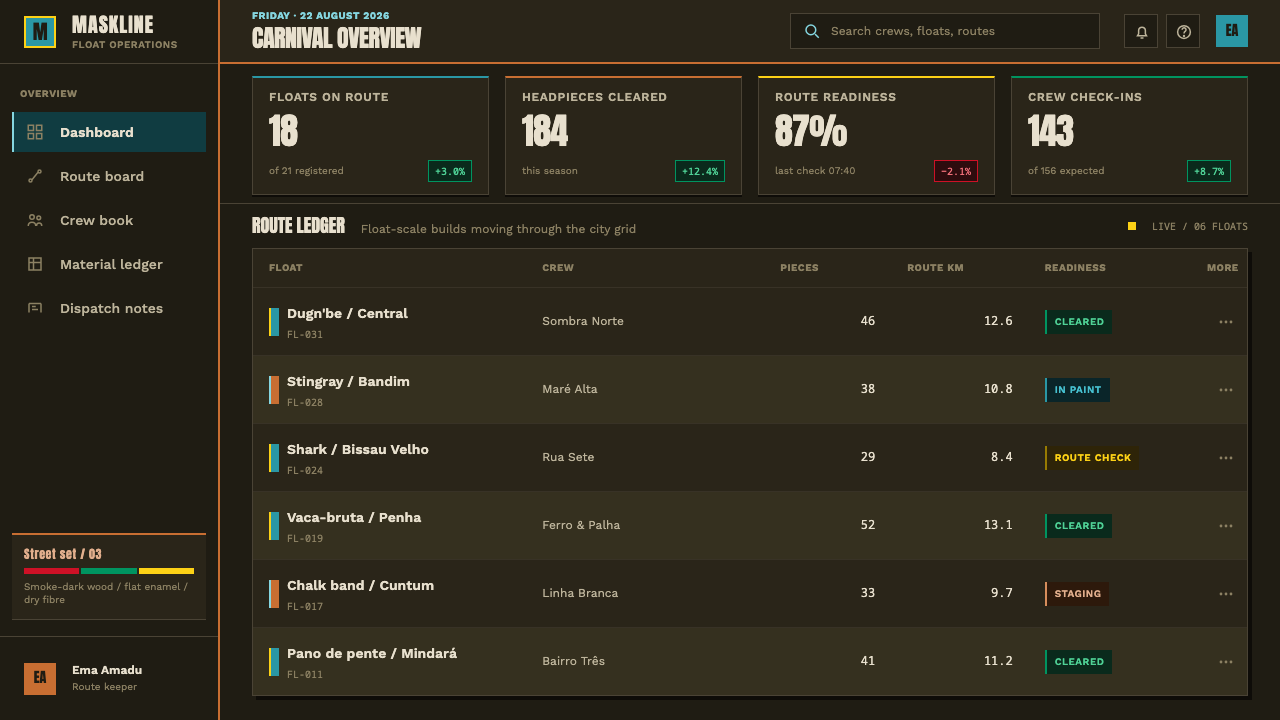The image size is (1280, 720).
Task: Open the EA profile avatar in header
Action: pos(1232,31)
